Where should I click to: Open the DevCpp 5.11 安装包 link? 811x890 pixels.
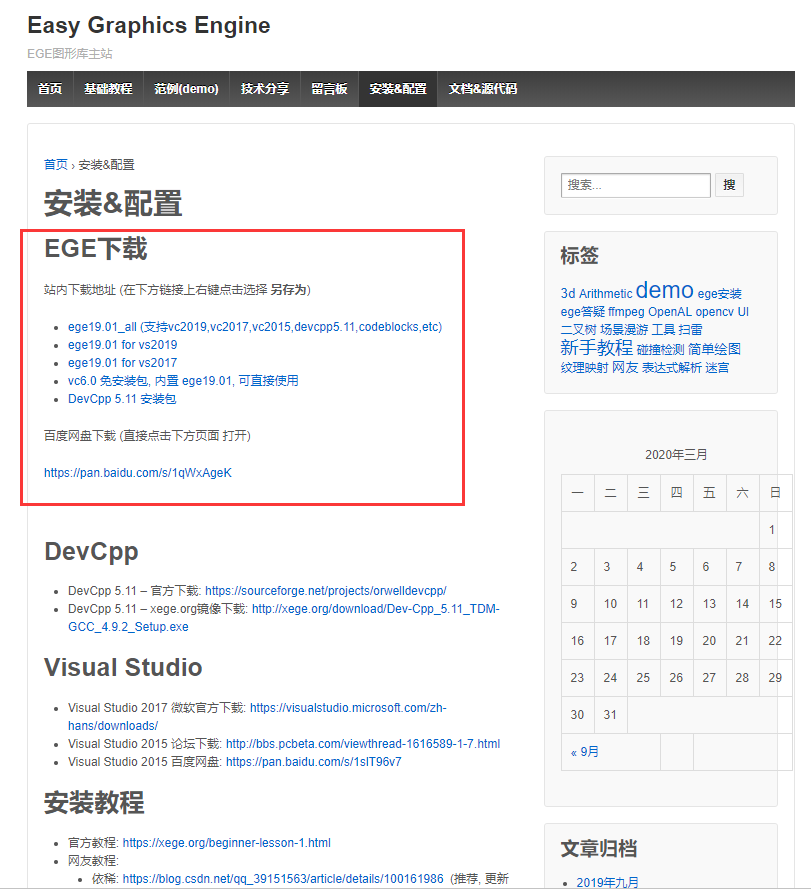[122, 398]
